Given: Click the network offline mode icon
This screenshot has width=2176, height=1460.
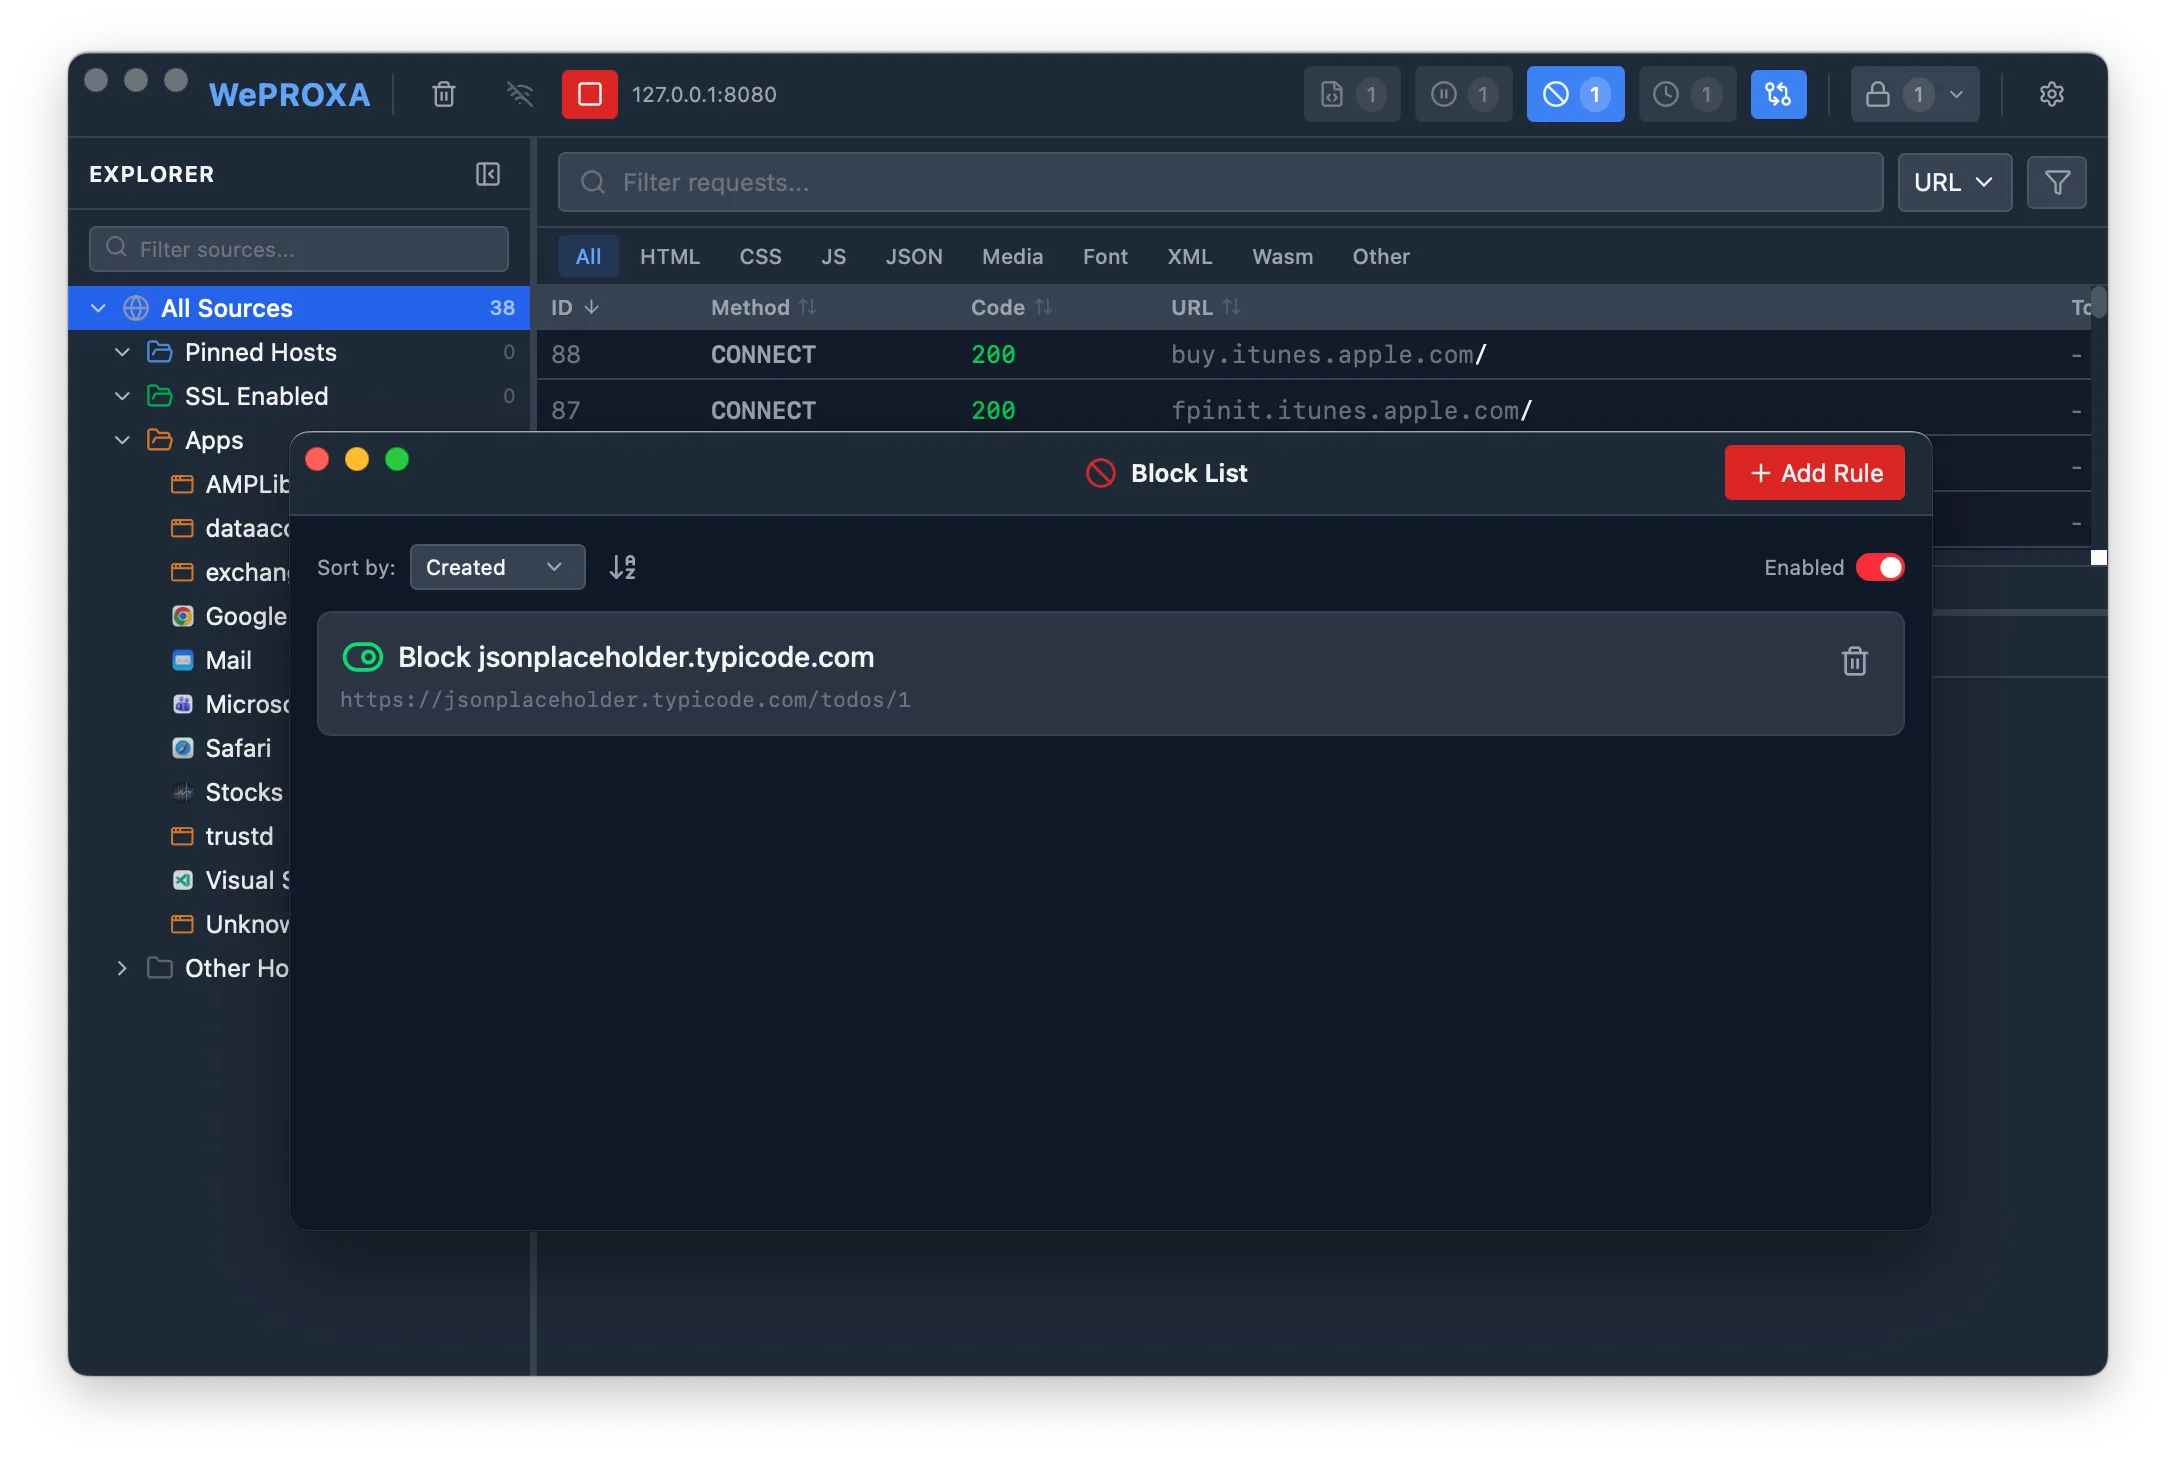Looking at the screenshot, I should coord(518,94).
